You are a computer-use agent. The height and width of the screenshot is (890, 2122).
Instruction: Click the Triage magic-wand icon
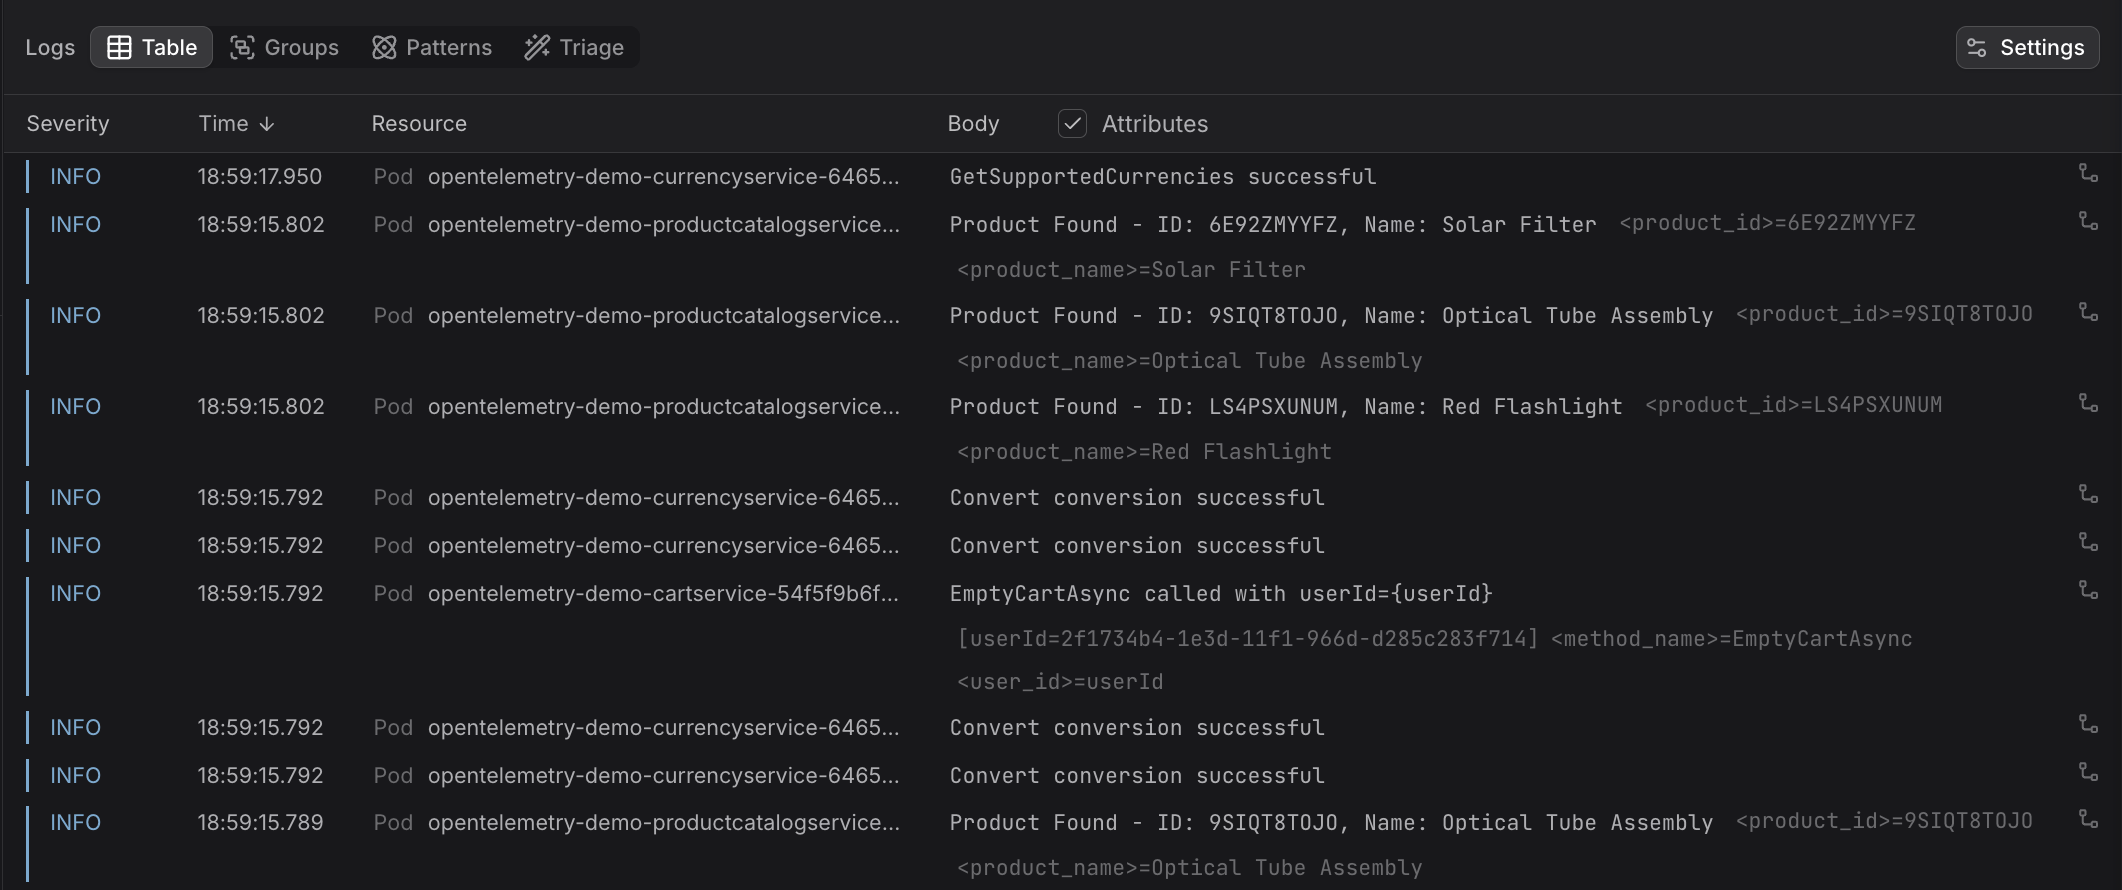tap(536, 46)
